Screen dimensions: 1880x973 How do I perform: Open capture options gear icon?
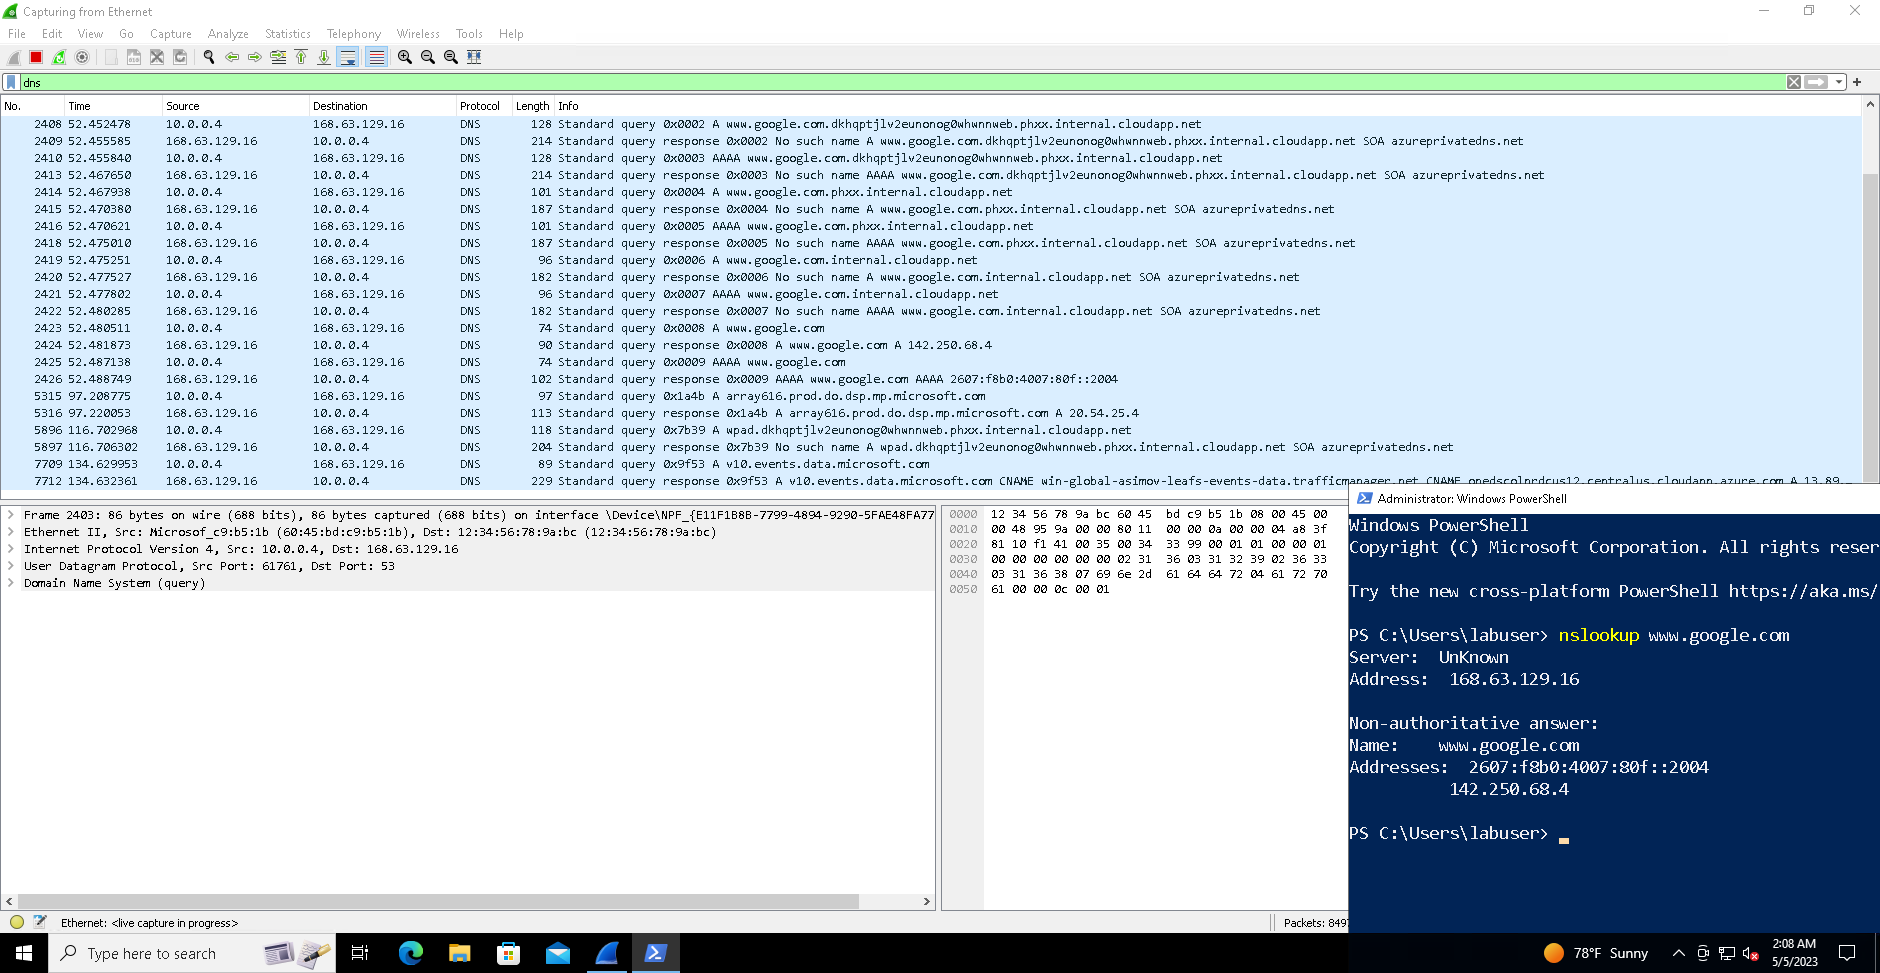(x=83, y=57)
